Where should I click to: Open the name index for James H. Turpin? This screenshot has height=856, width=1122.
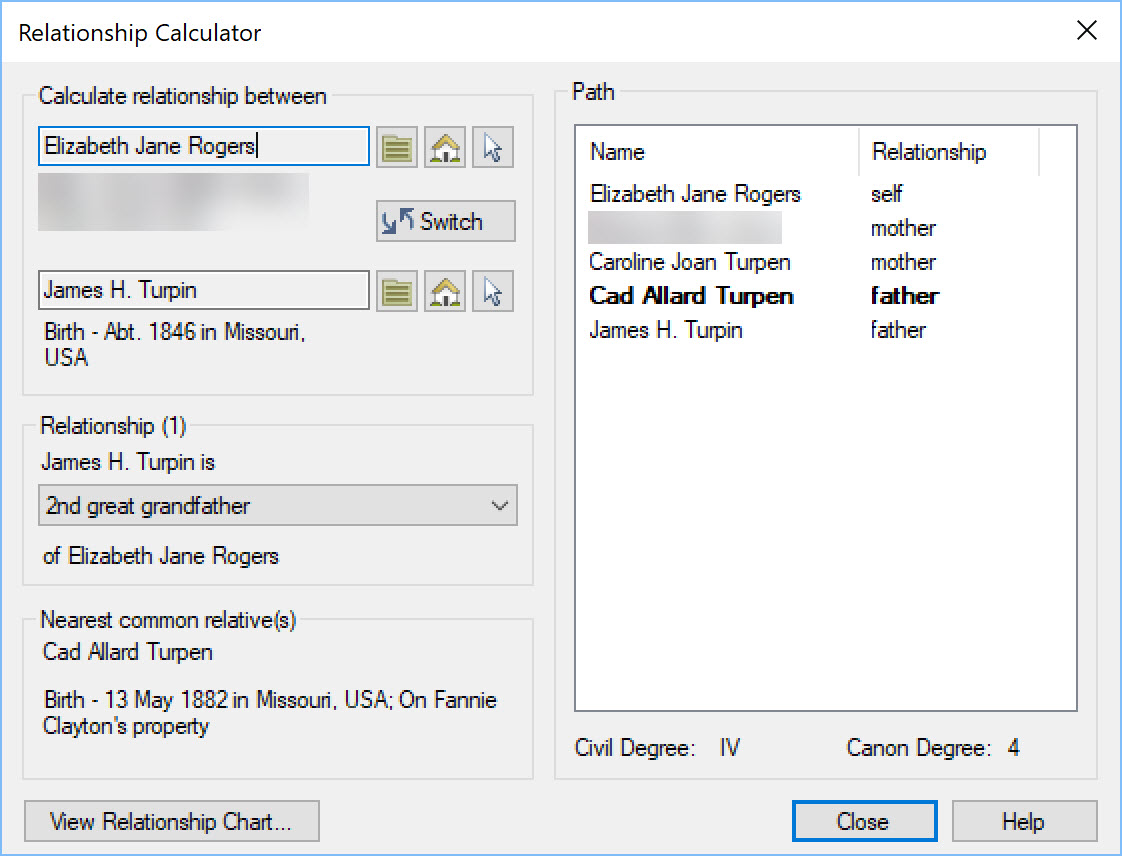(396, 291)
